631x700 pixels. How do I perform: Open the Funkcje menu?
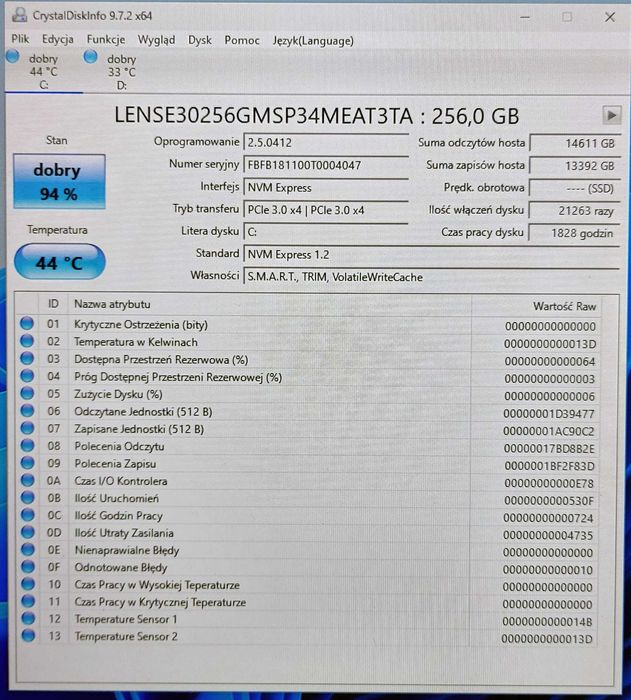click(106, 40)
